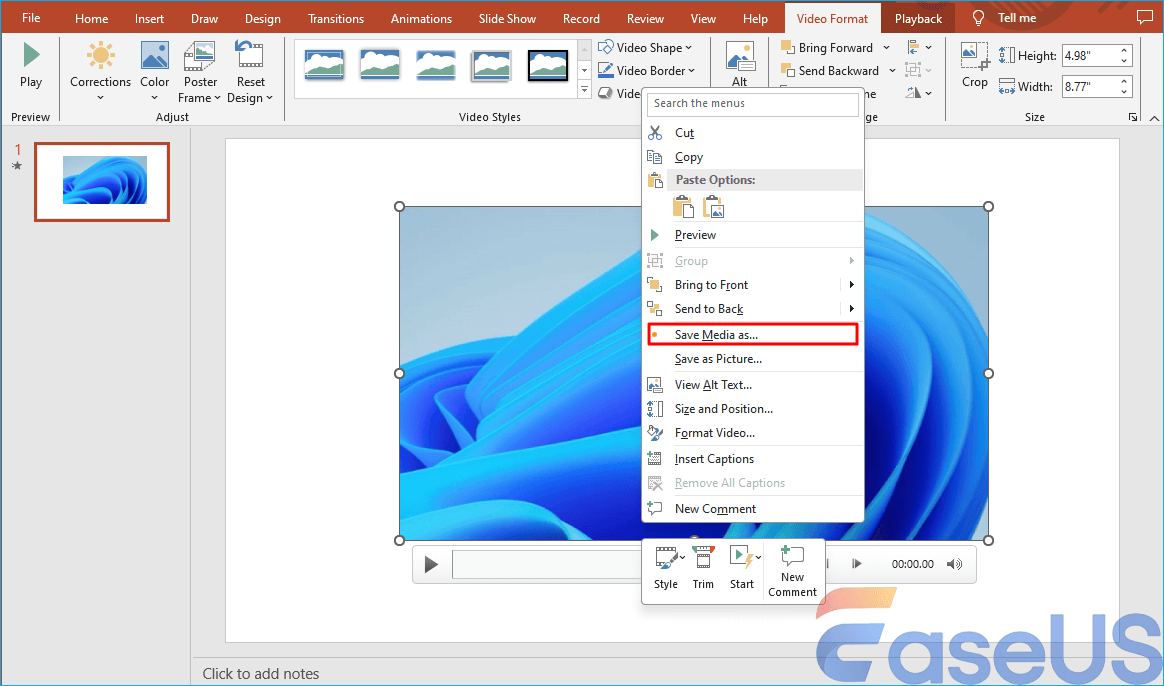Go to the Transitions tab

coord(336,19)
